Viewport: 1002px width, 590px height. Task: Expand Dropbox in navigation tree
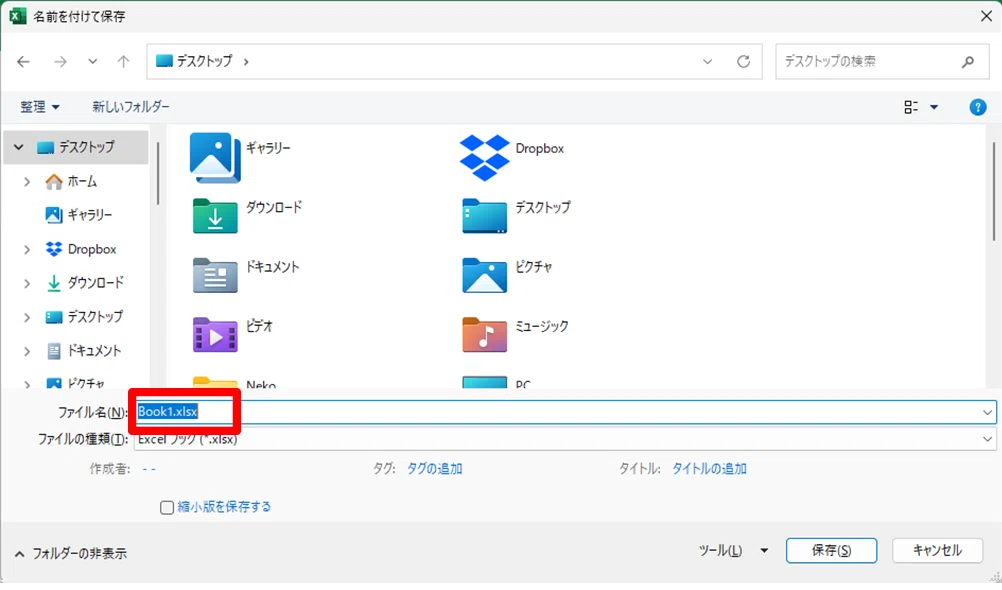(x=27, y=249)
